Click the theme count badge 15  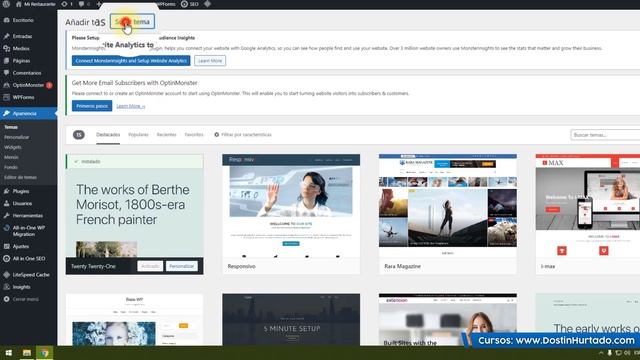pos(79,135)
